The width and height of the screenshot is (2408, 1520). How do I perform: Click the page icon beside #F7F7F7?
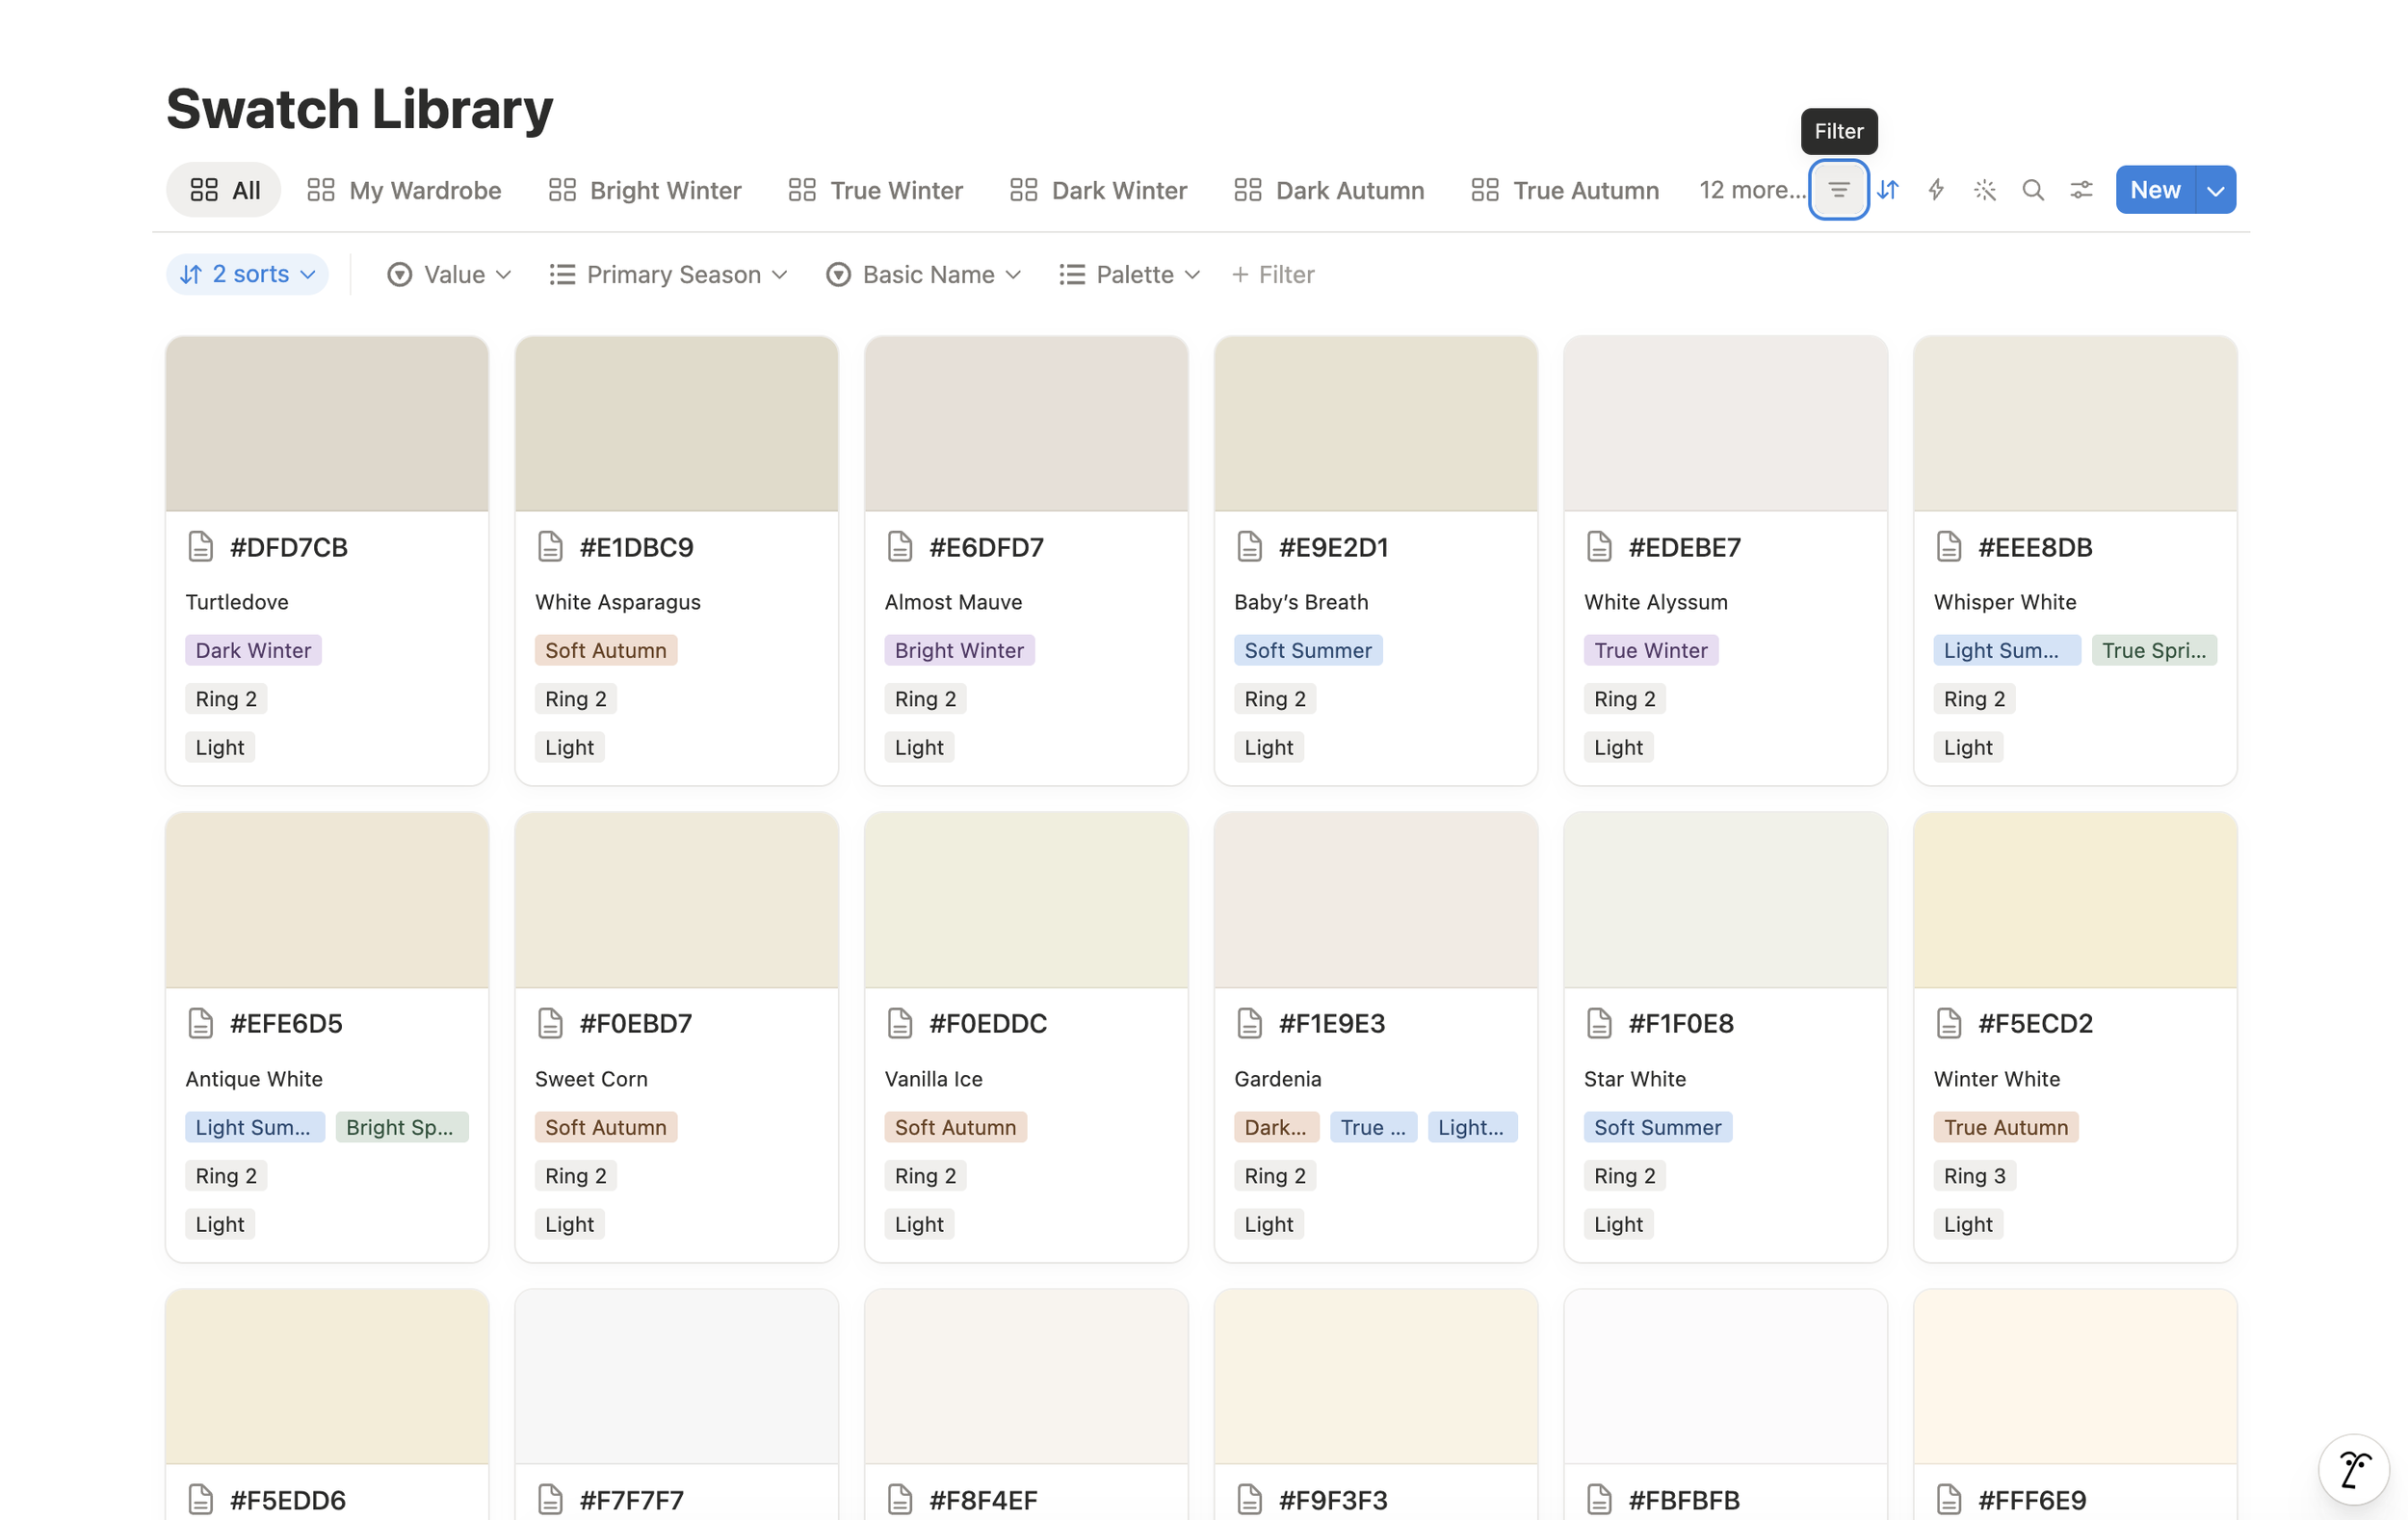pyautogui.click(x=551, y=1500)
